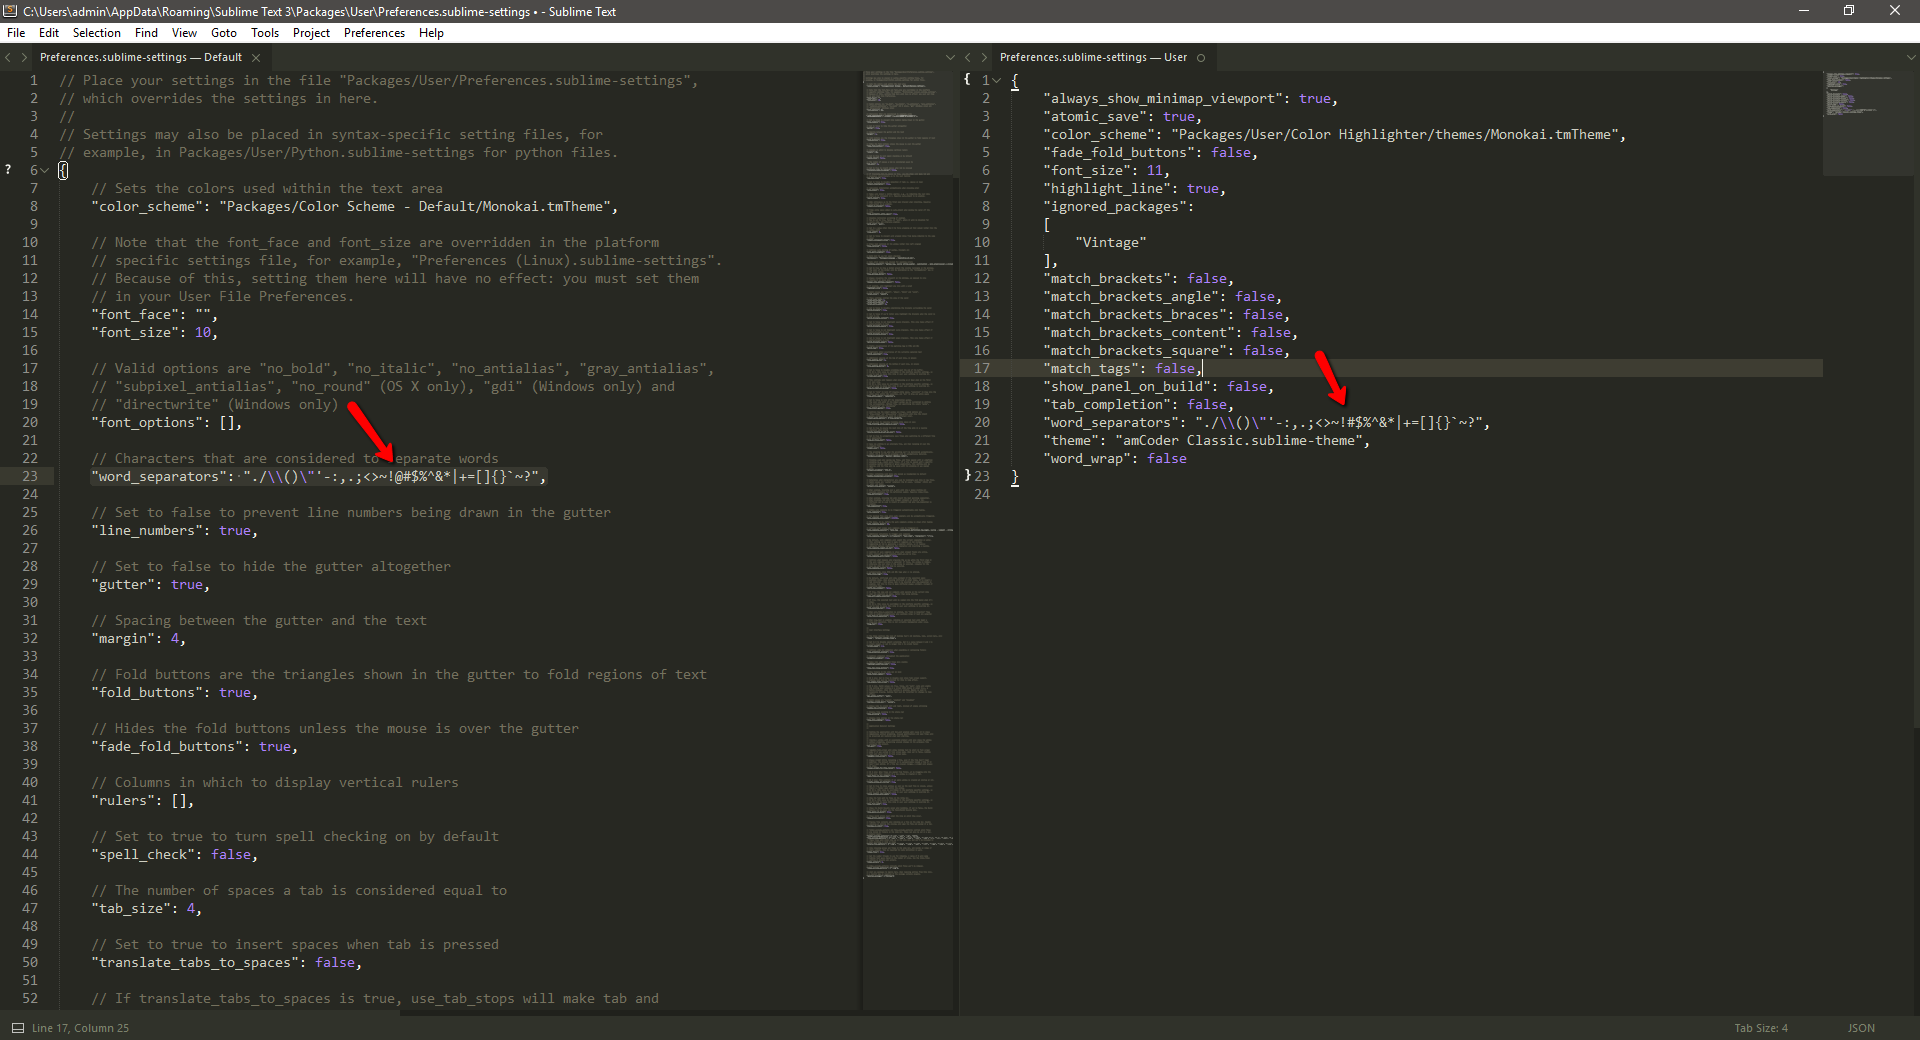Place cursor on "word_separators" line in User pane

point(1266,423)
